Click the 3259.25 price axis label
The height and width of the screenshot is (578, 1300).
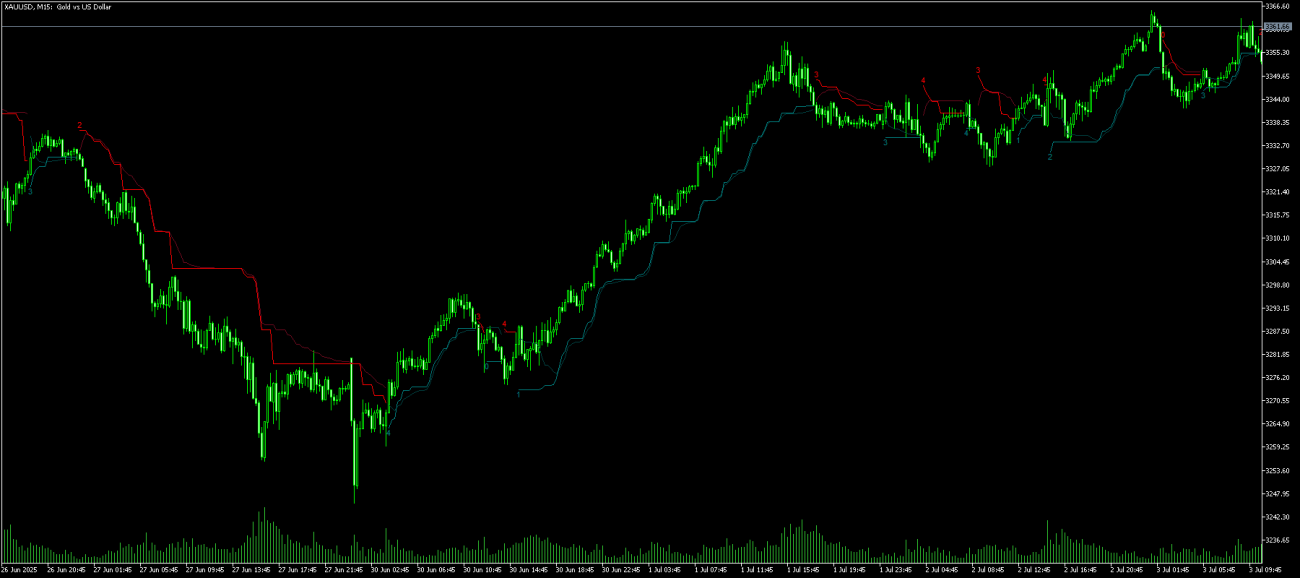pyautogui.click(x=1279, y=447)
